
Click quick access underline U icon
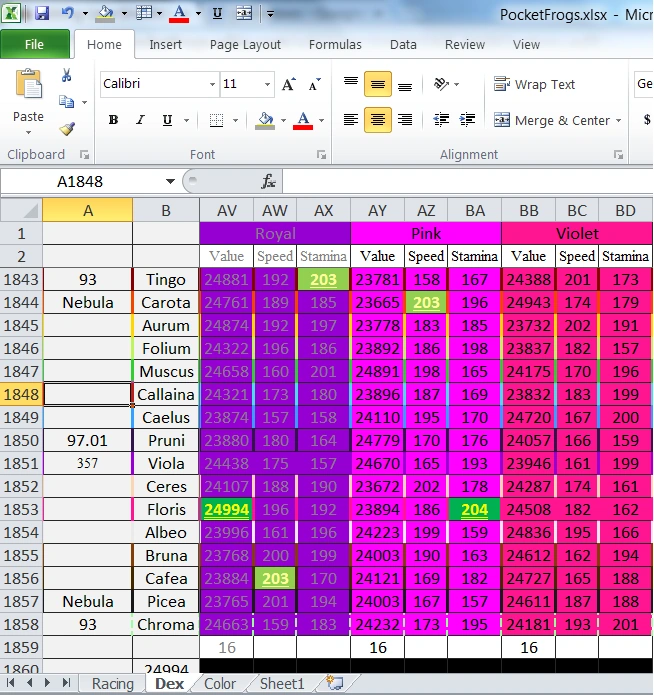pos(217,13)
